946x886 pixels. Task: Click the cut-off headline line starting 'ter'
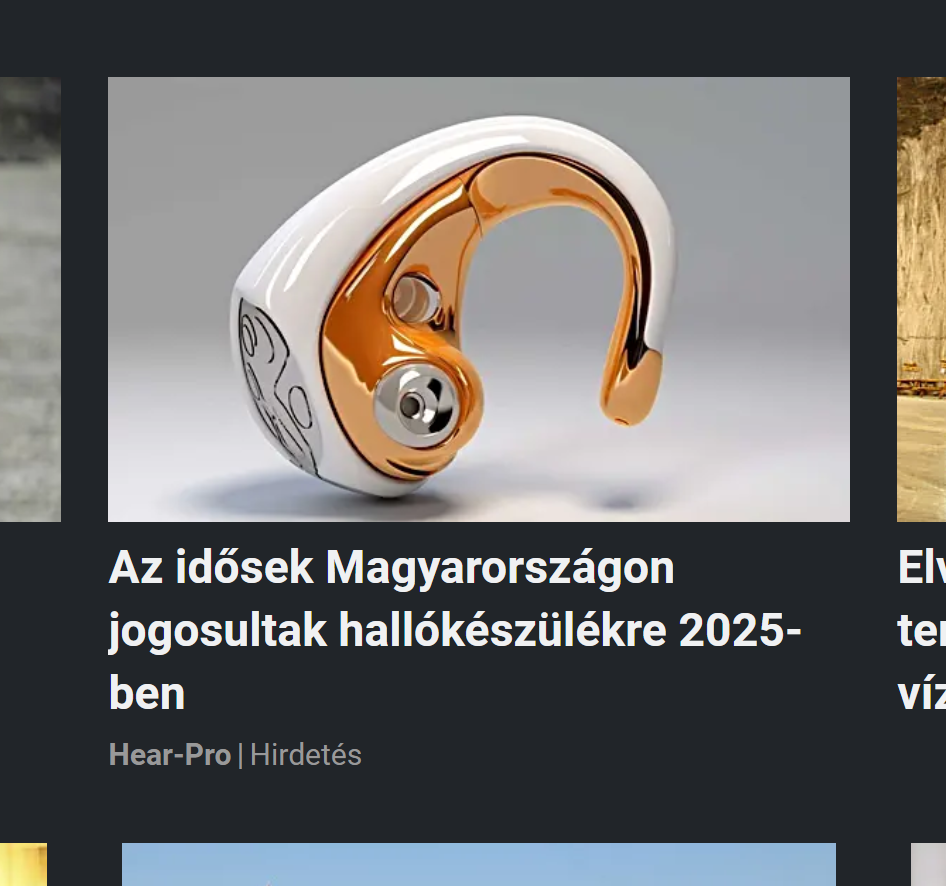click(x=922, y=631)
